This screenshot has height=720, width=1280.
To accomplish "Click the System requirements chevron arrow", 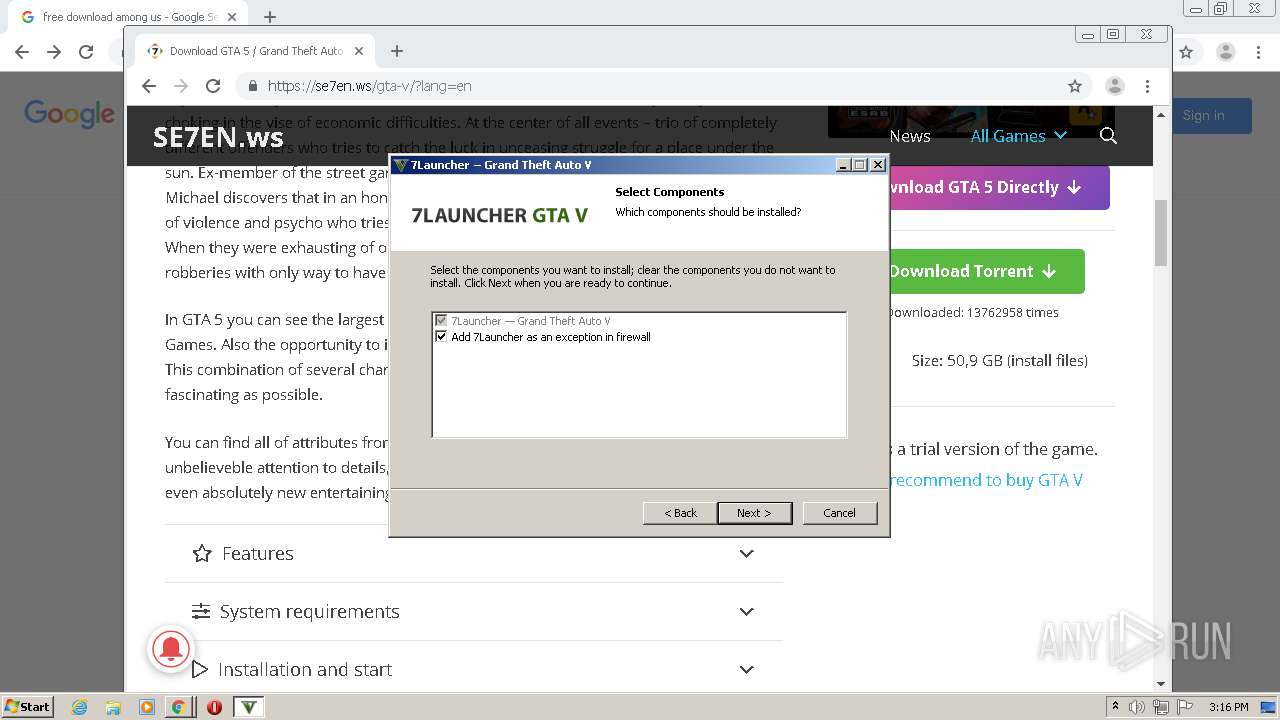I will point(746,611).
